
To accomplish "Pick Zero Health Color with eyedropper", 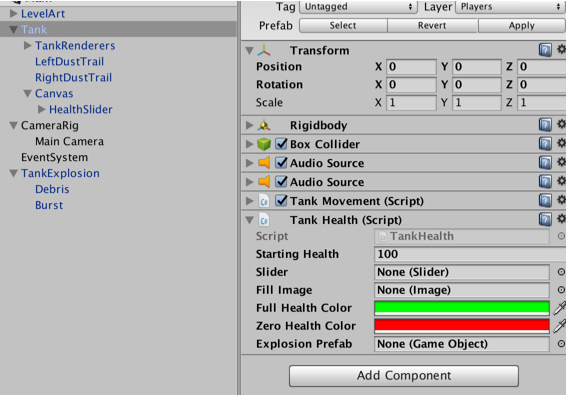I will [x=560, y=326].
